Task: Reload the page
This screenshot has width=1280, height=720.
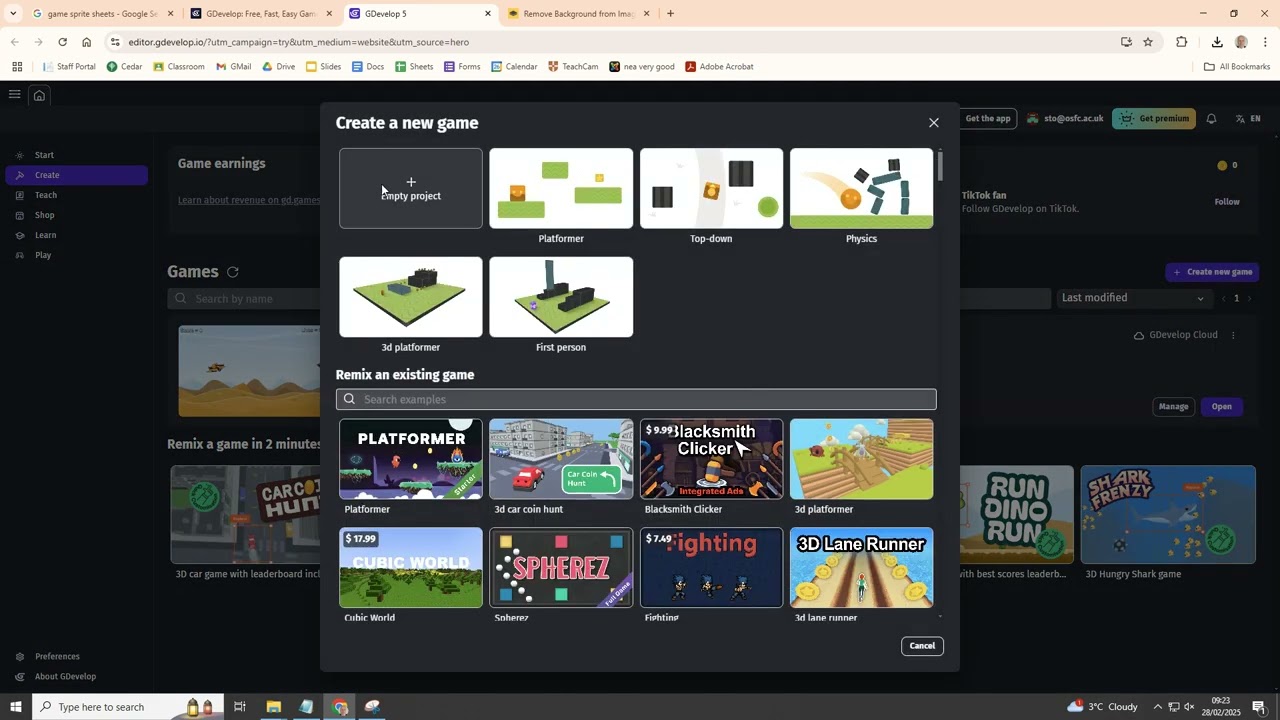Action: coord(62,42)
